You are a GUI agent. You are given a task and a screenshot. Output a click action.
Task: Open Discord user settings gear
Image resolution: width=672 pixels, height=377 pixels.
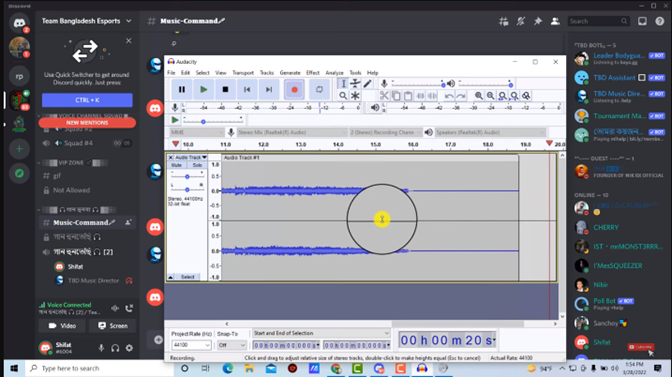pyautogui.click(x=129, y=348)
